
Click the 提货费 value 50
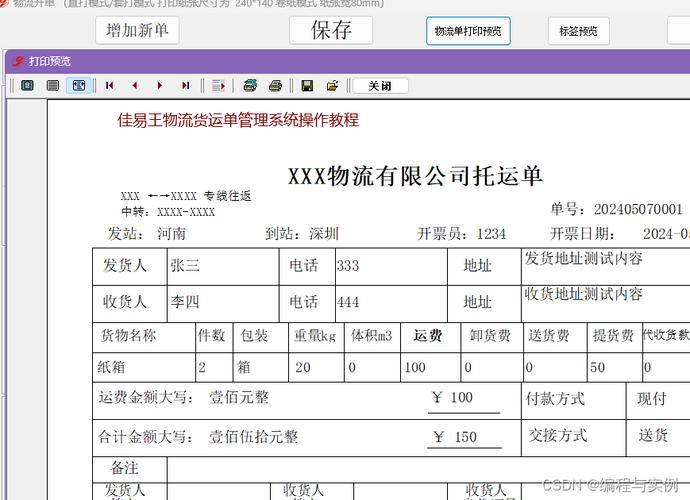[x=597, y=368]
